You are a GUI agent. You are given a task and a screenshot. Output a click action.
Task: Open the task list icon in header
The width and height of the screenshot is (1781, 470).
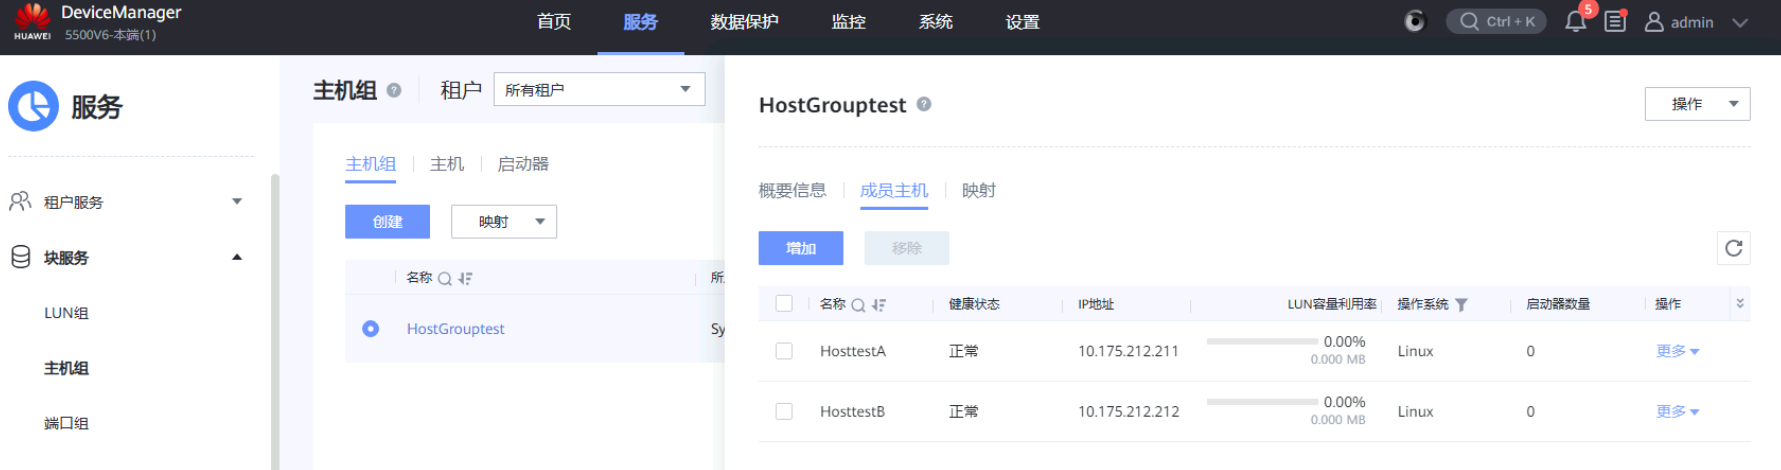pos(1615,22)
